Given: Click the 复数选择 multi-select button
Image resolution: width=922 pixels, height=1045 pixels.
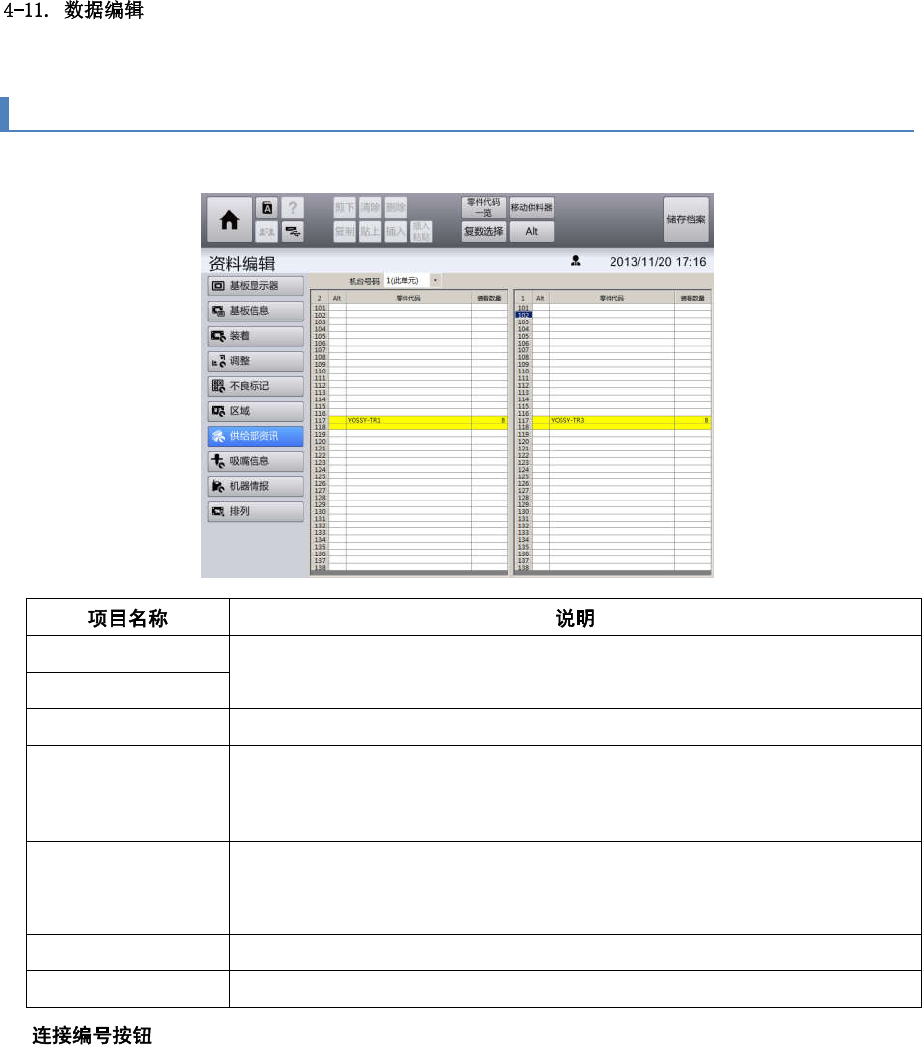Looking at the screenshot, I should point(483,231).
